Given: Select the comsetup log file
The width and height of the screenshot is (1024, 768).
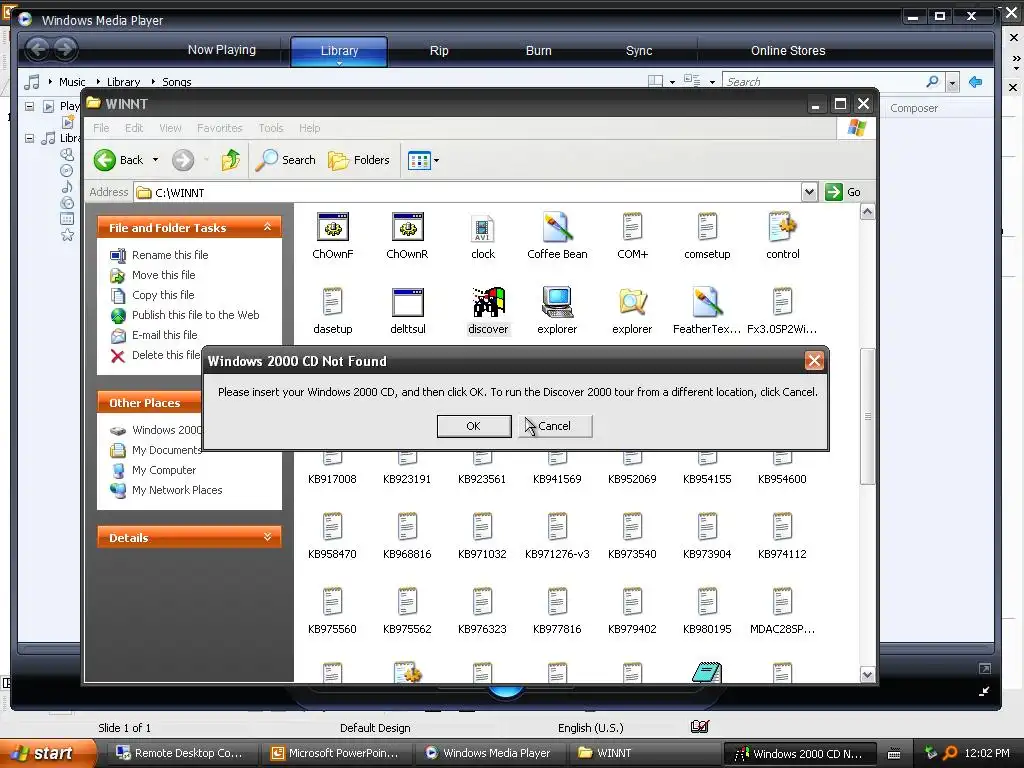Looking at the screenshot, I should tap(707, 228).
